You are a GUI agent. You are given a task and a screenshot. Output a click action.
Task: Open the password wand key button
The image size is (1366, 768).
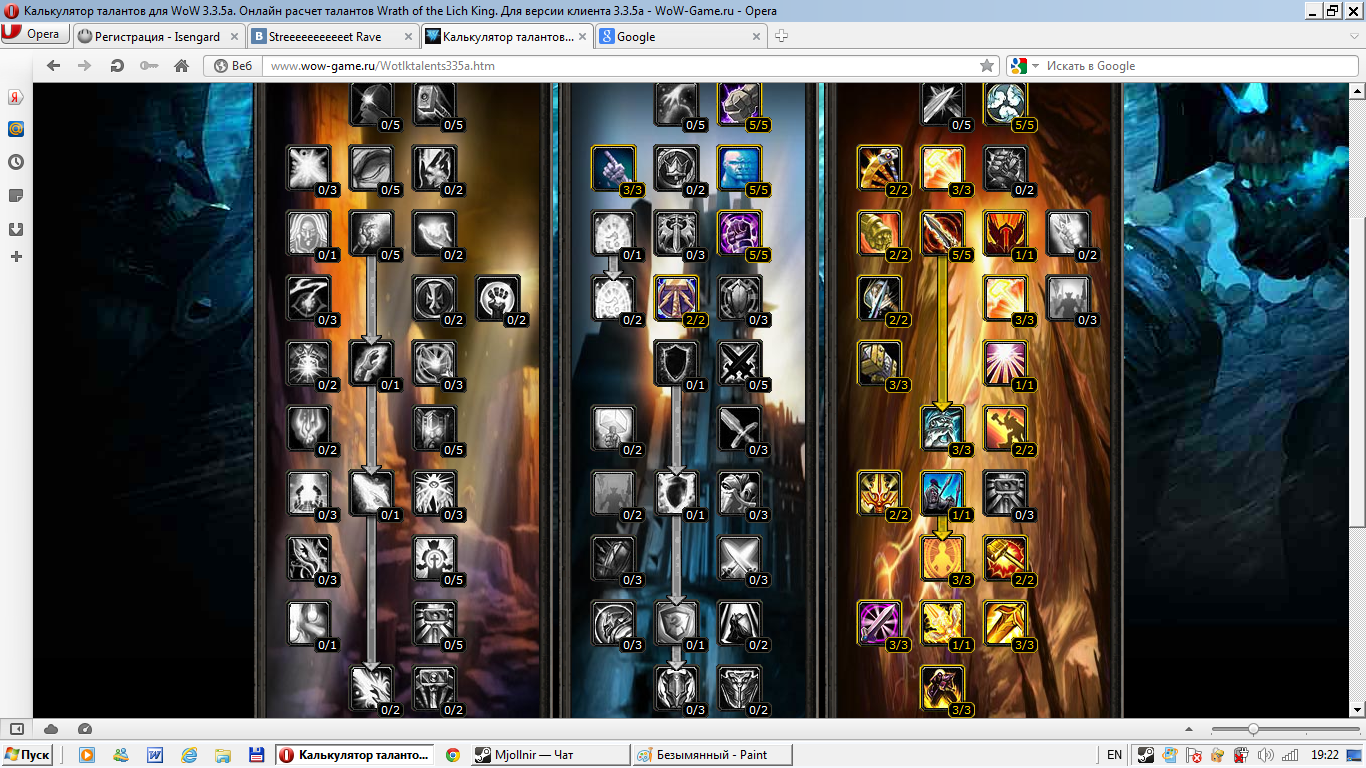click(x=149, y=66)
